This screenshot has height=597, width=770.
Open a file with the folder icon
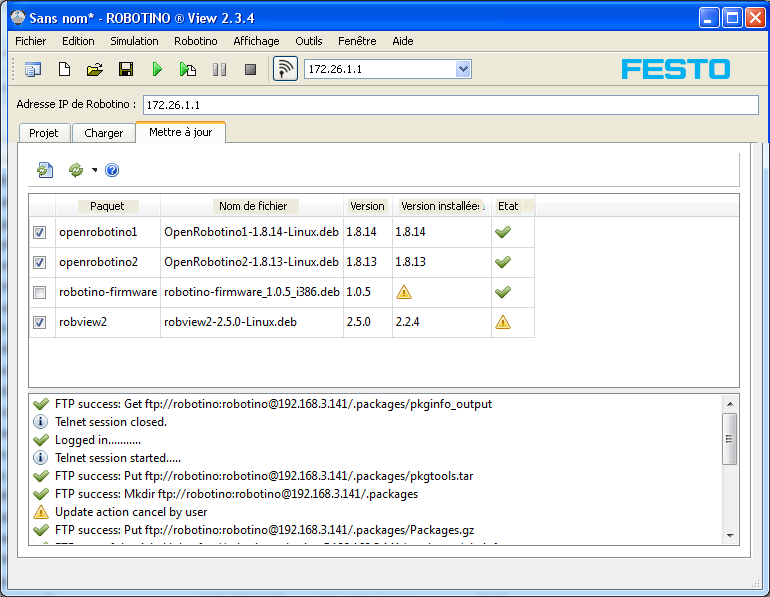point(95,69)
